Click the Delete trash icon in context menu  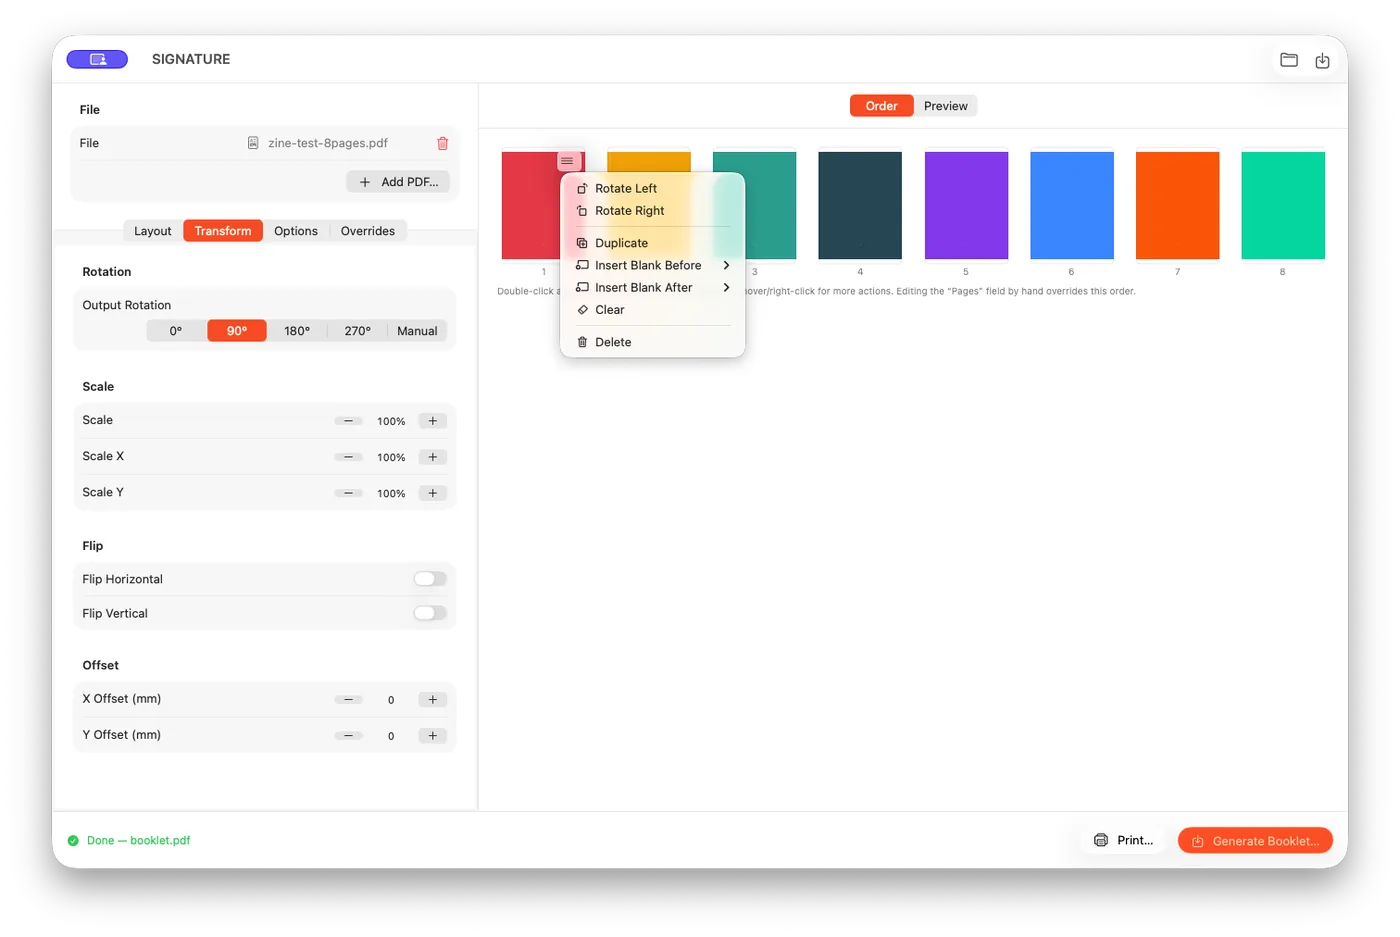582,342
